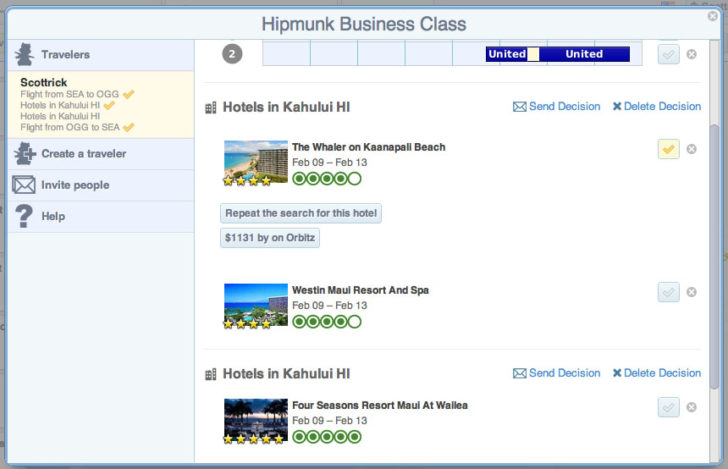Image resolution: width=728 pixels, height=469 pixels.
Task: Open the Four Seasons Resort photo thumbnail
Action: pyautogui.click(x=256, y=420)
